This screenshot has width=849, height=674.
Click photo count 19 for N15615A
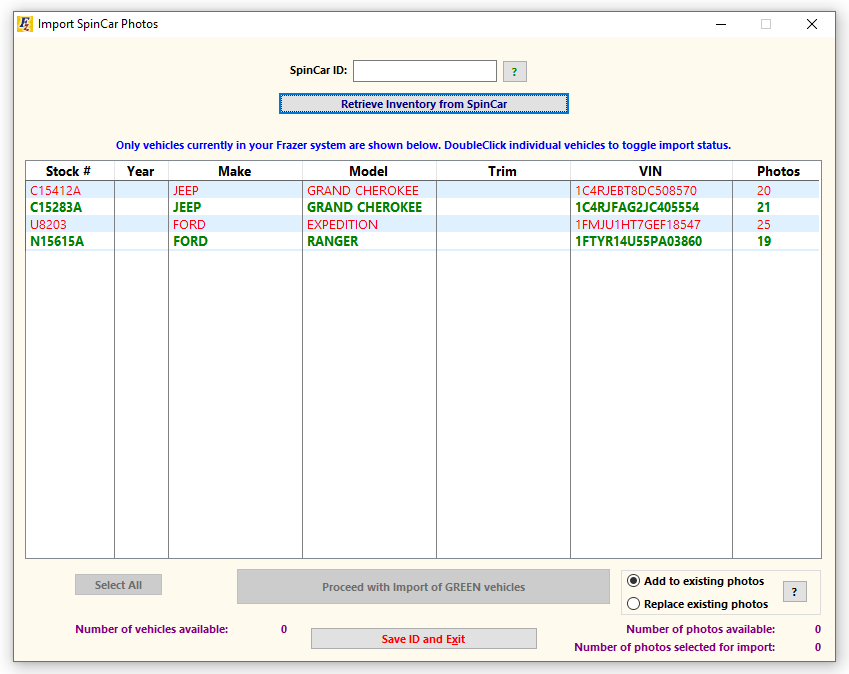(x=764, y=241)
